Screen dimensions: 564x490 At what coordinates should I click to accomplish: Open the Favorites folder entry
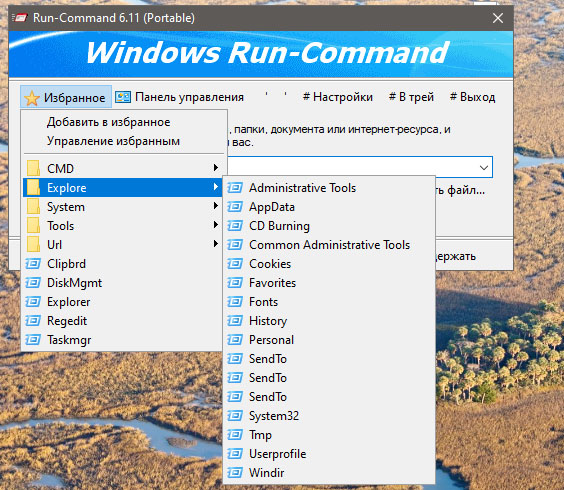click(329, 283)
